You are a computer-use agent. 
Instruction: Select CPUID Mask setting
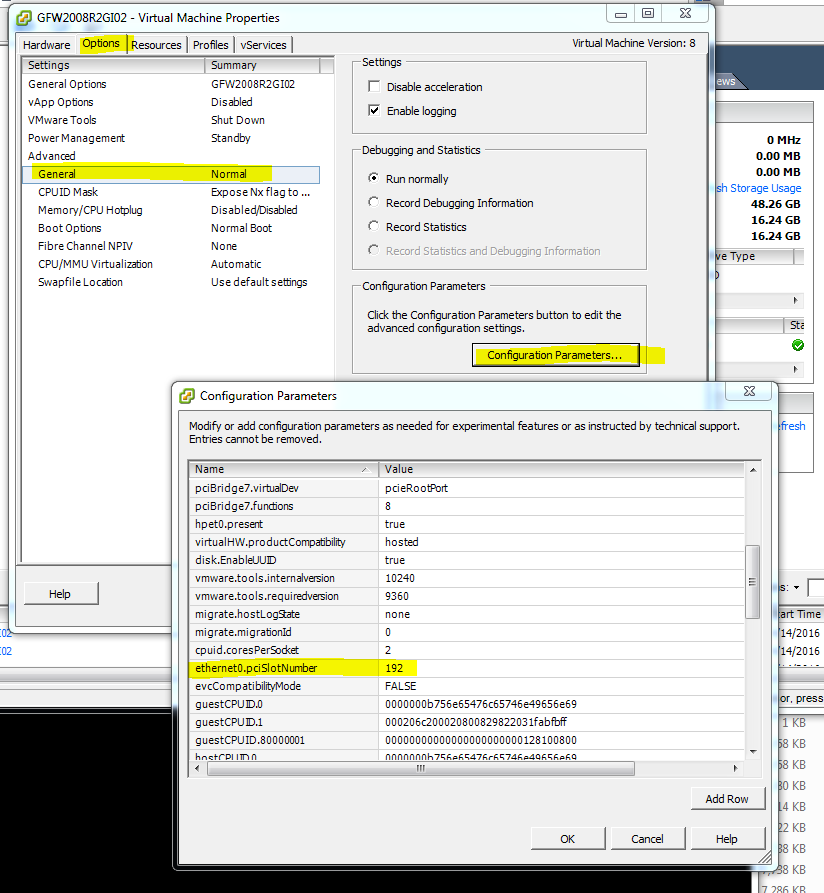coord(171,192)
